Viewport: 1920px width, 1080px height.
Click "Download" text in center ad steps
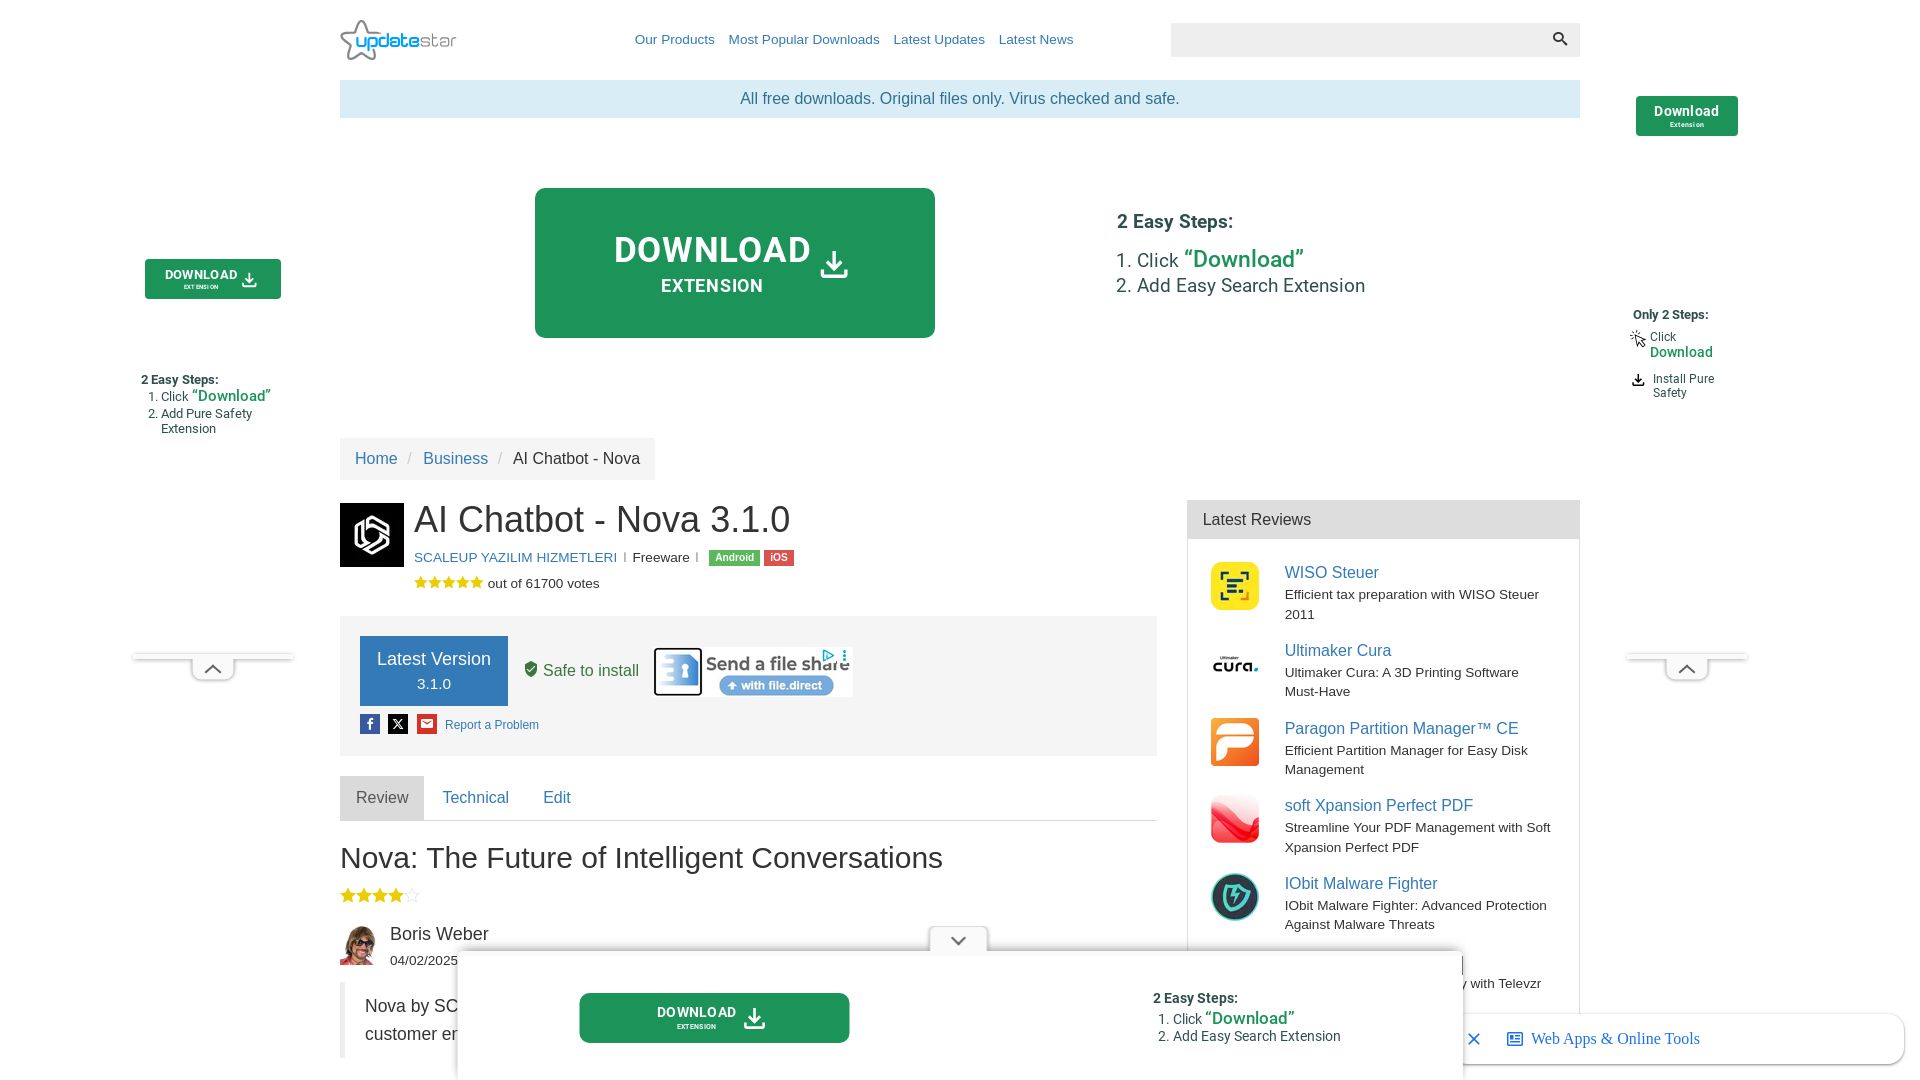click(x=1244, y=260)
